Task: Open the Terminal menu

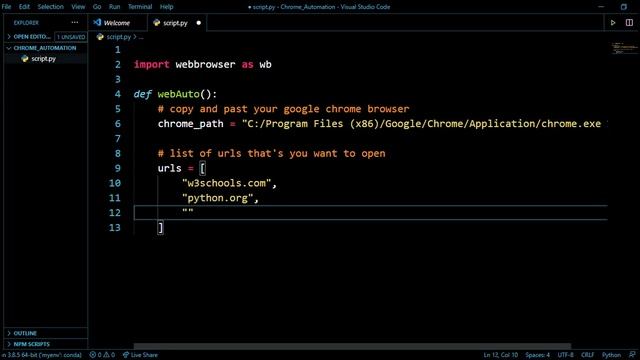Action: tap(140, 7)
